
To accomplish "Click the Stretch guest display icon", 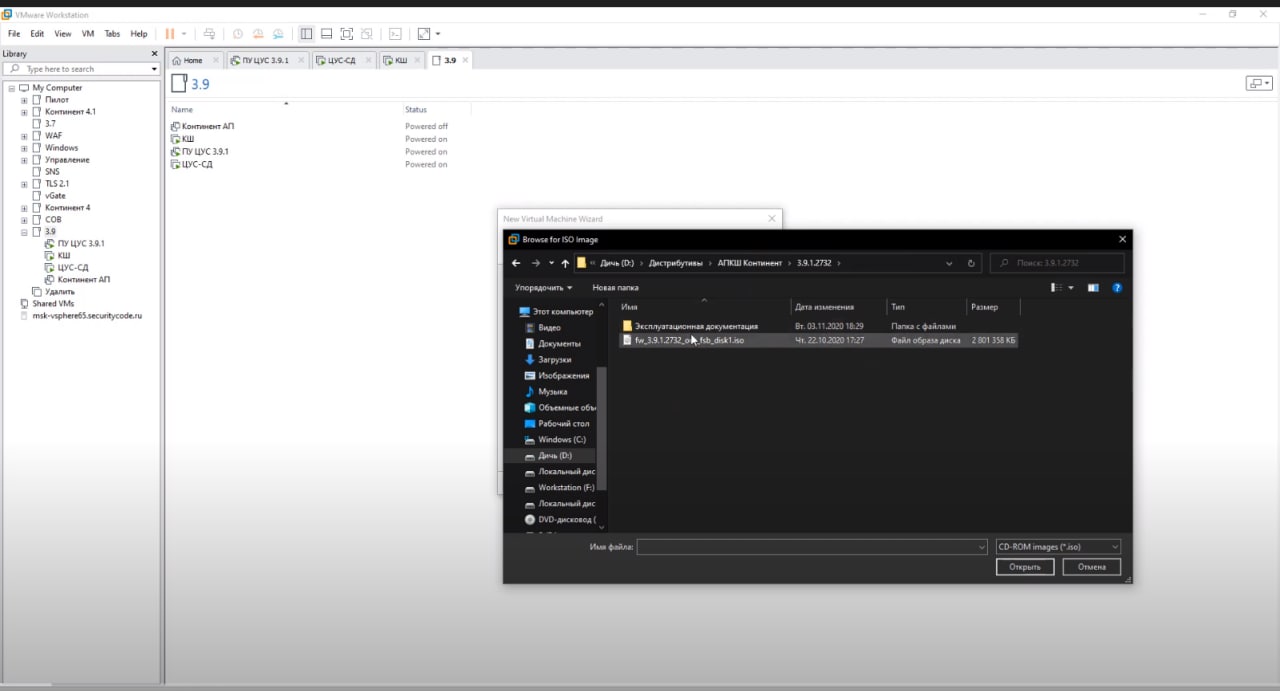I will click(x=424, y=34).
